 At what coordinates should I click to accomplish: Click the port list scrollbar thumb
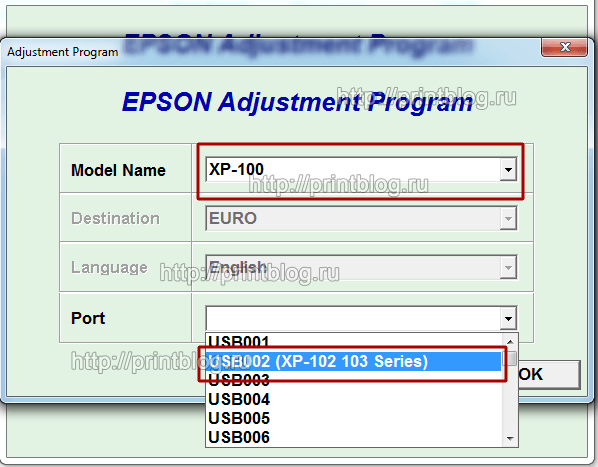tap(510, 358)
